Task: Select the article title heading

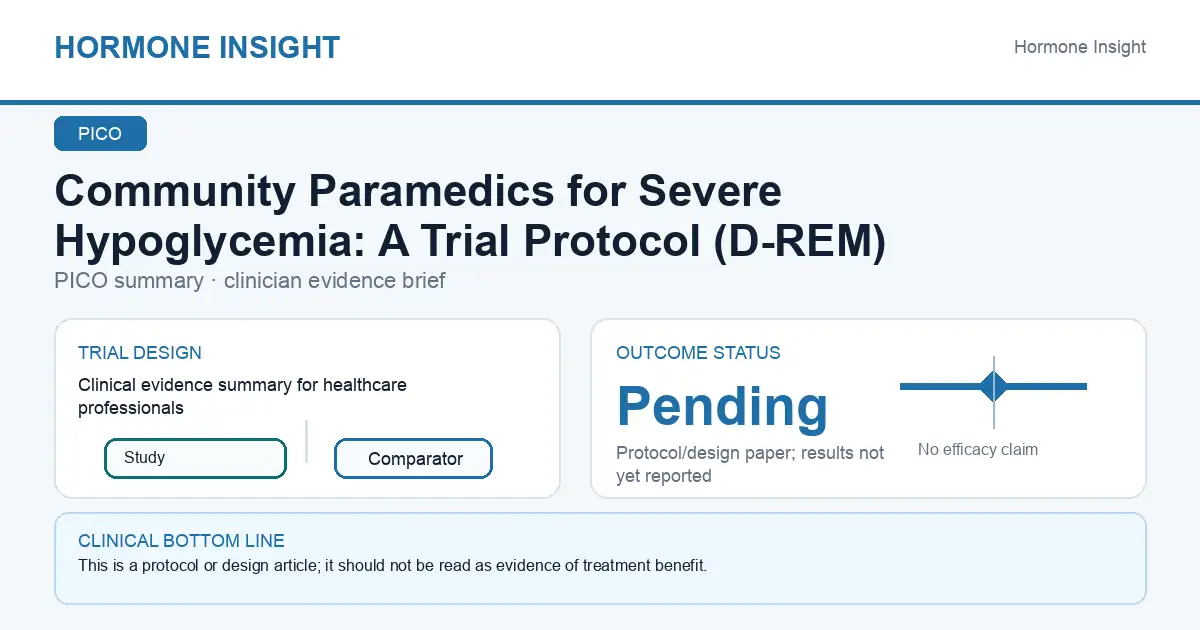Action: (x=470, y=217)
